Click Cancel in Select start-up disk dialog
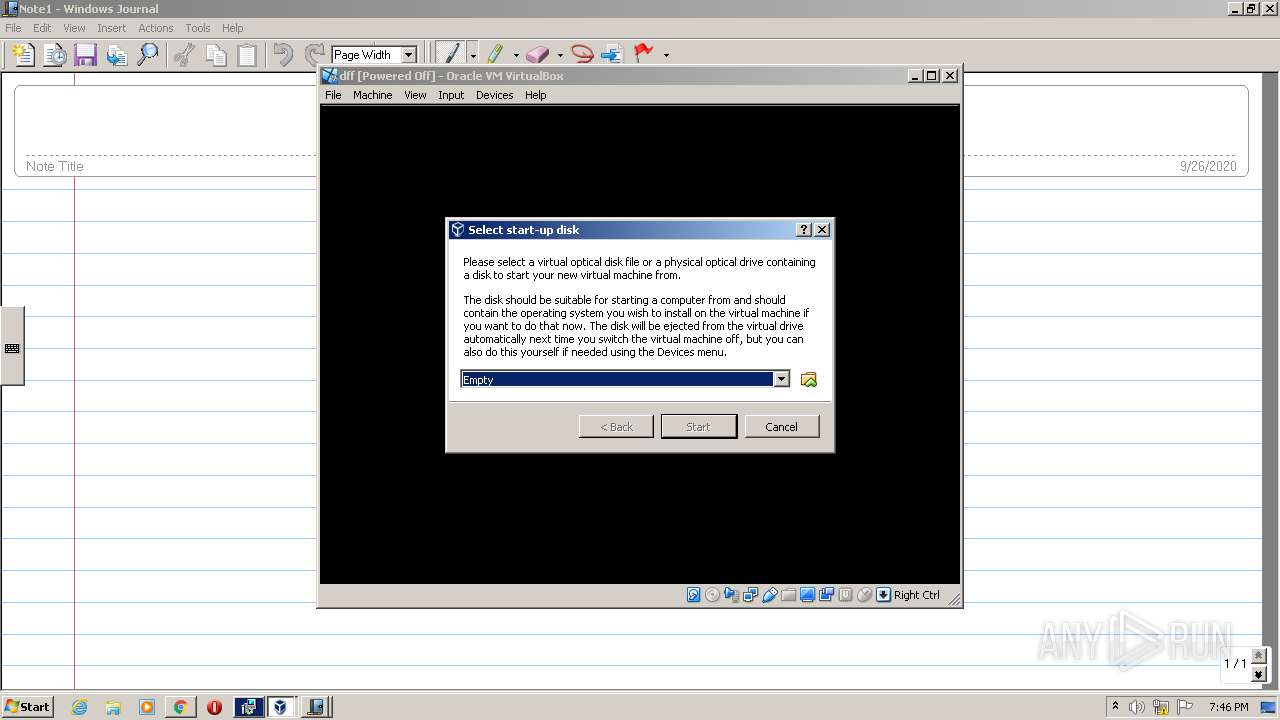 click(x=781, y=426)
